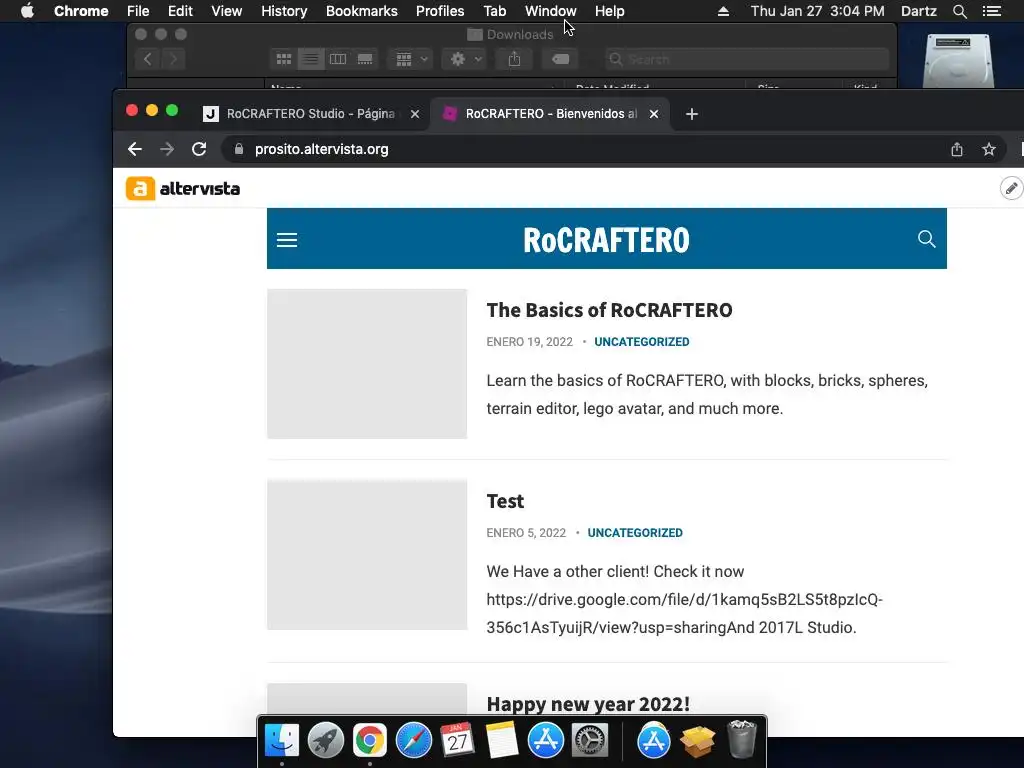Click UNCATEGORIZED under the Test post
This screenshot has width=1024, height=768.
[635, 533]
